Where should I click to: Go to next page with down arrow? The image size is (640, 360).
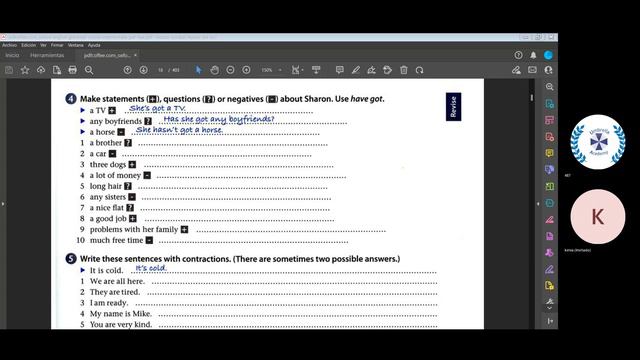(143, 70)
